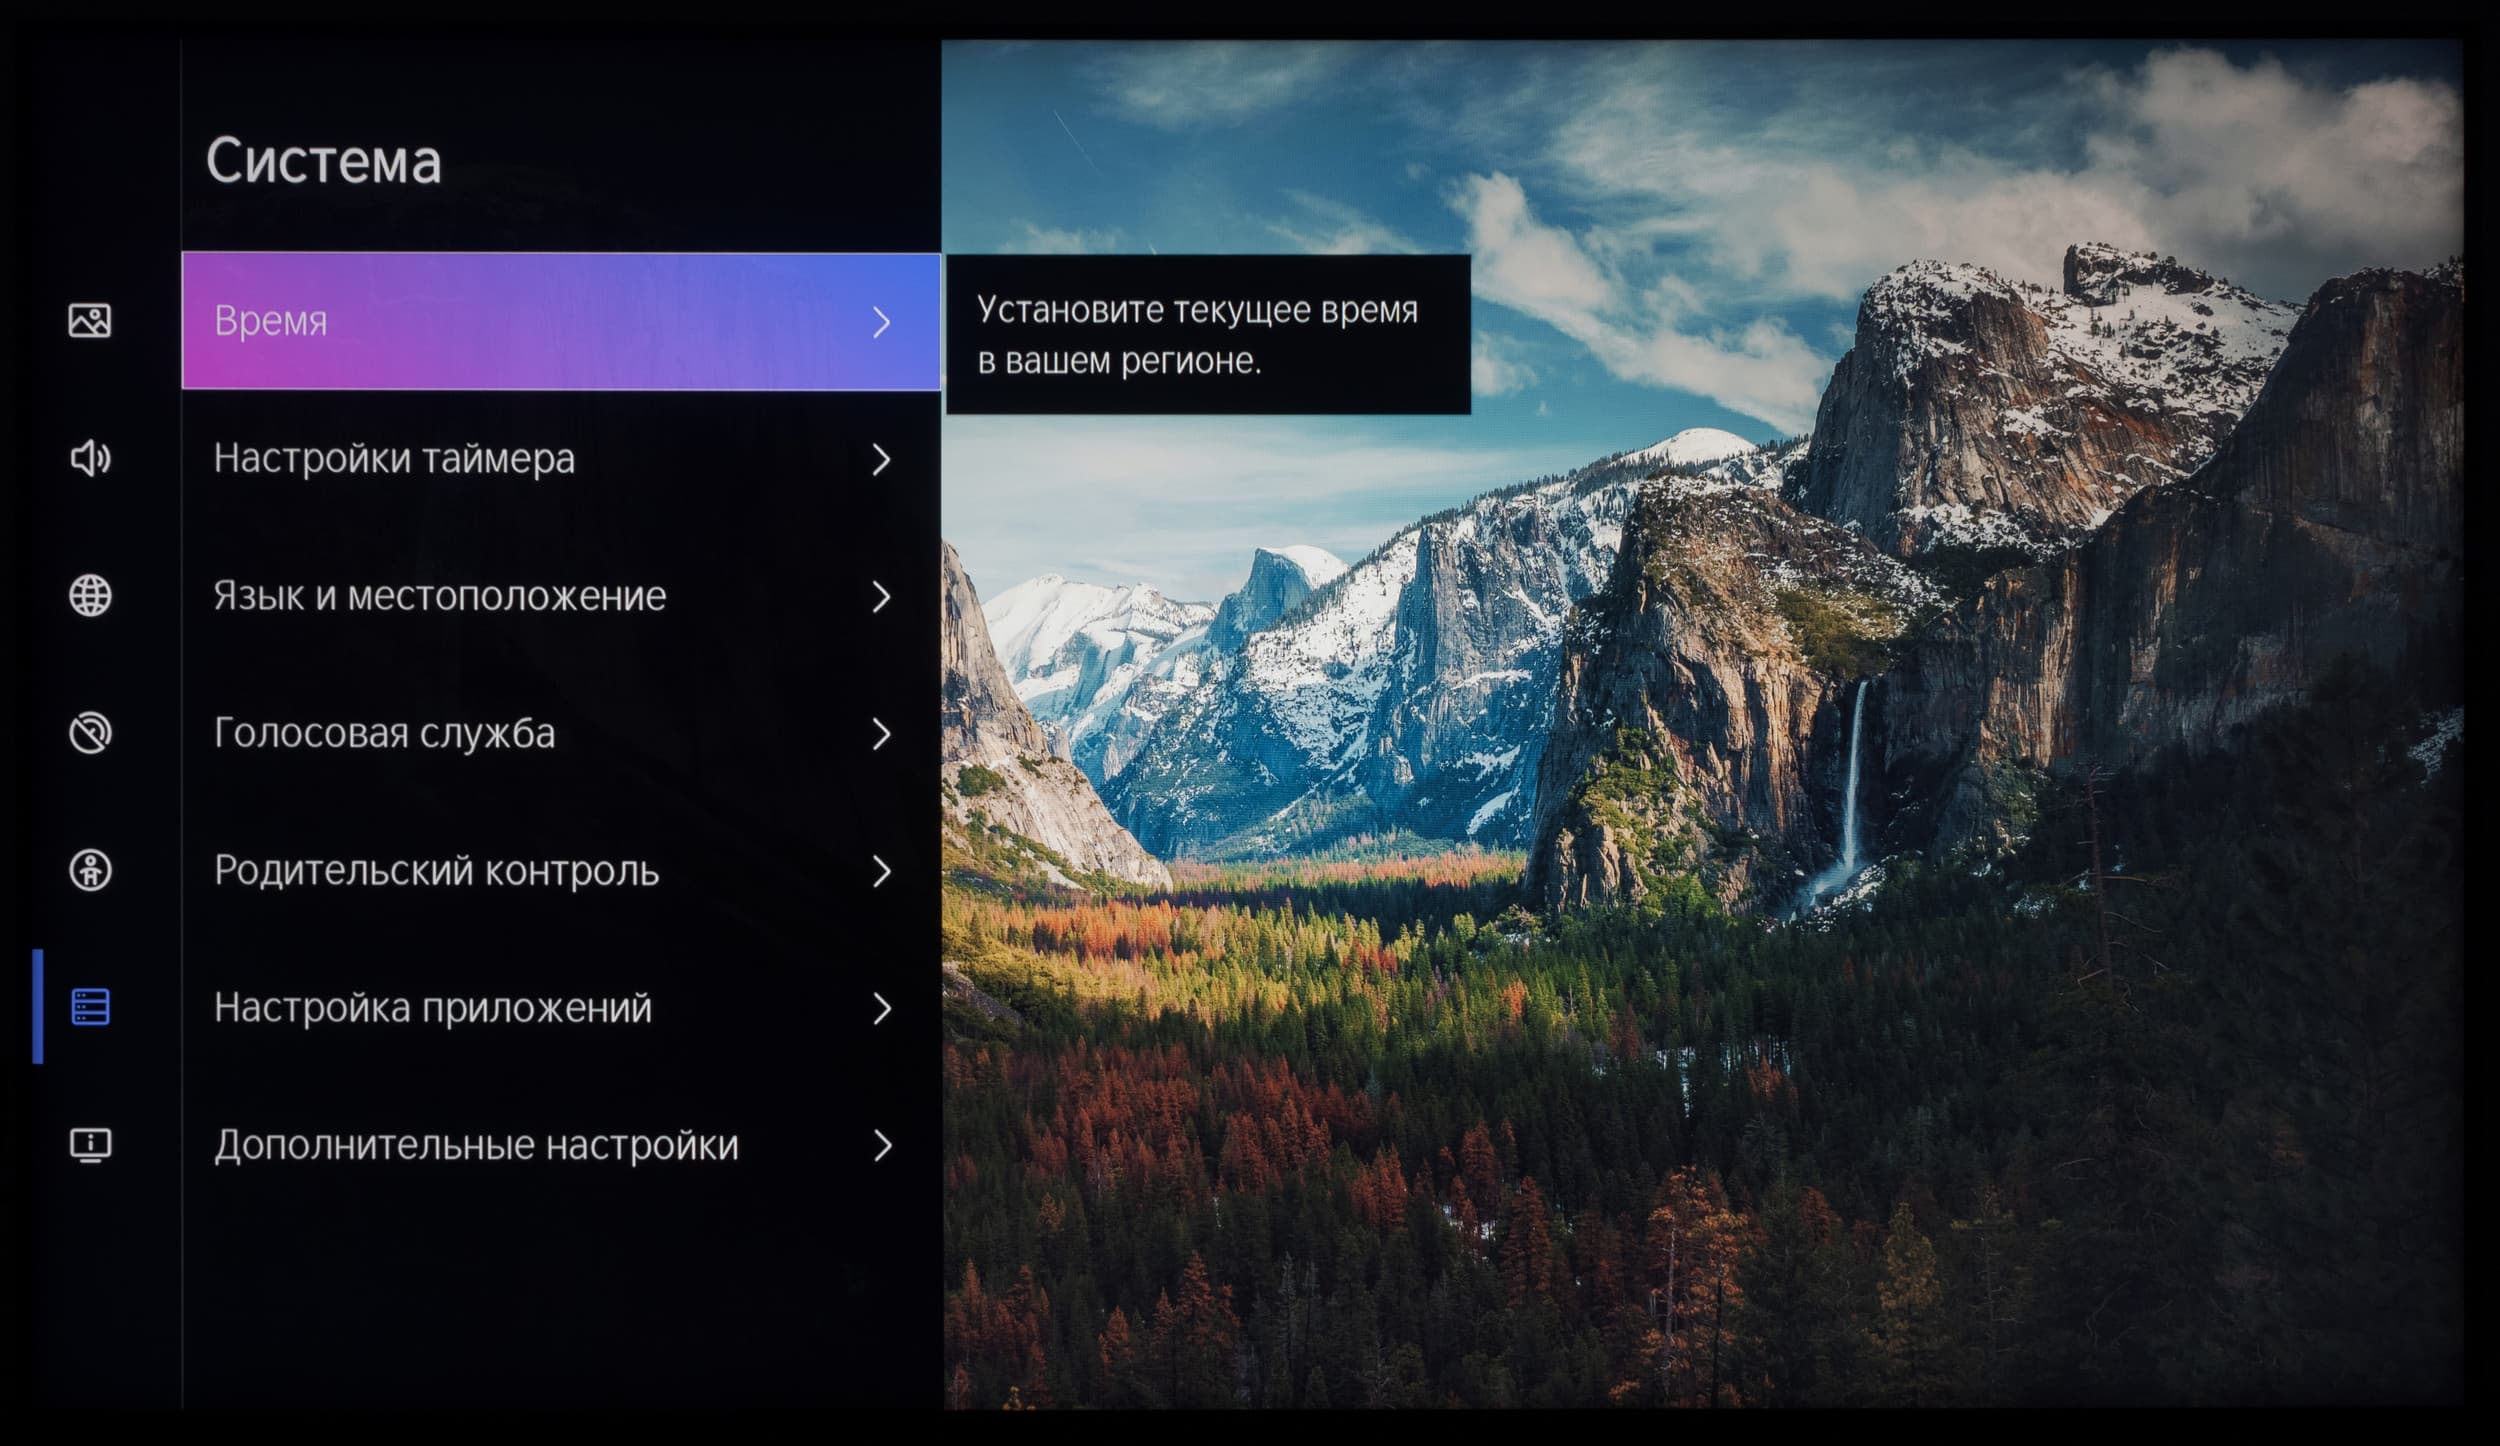Open the Support monitor info icon

coord(90,1144)
